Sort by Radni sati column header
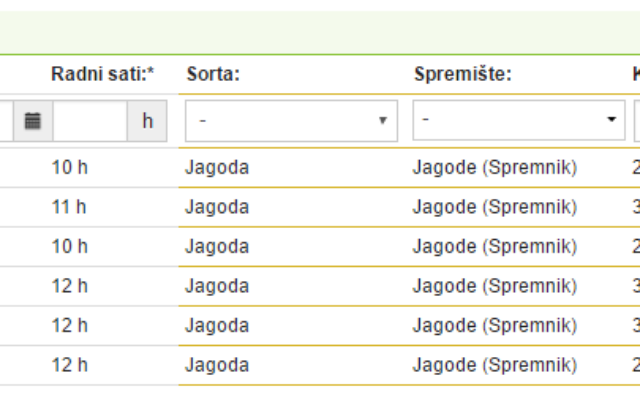 pyautogui.click(x=102, y=74)
